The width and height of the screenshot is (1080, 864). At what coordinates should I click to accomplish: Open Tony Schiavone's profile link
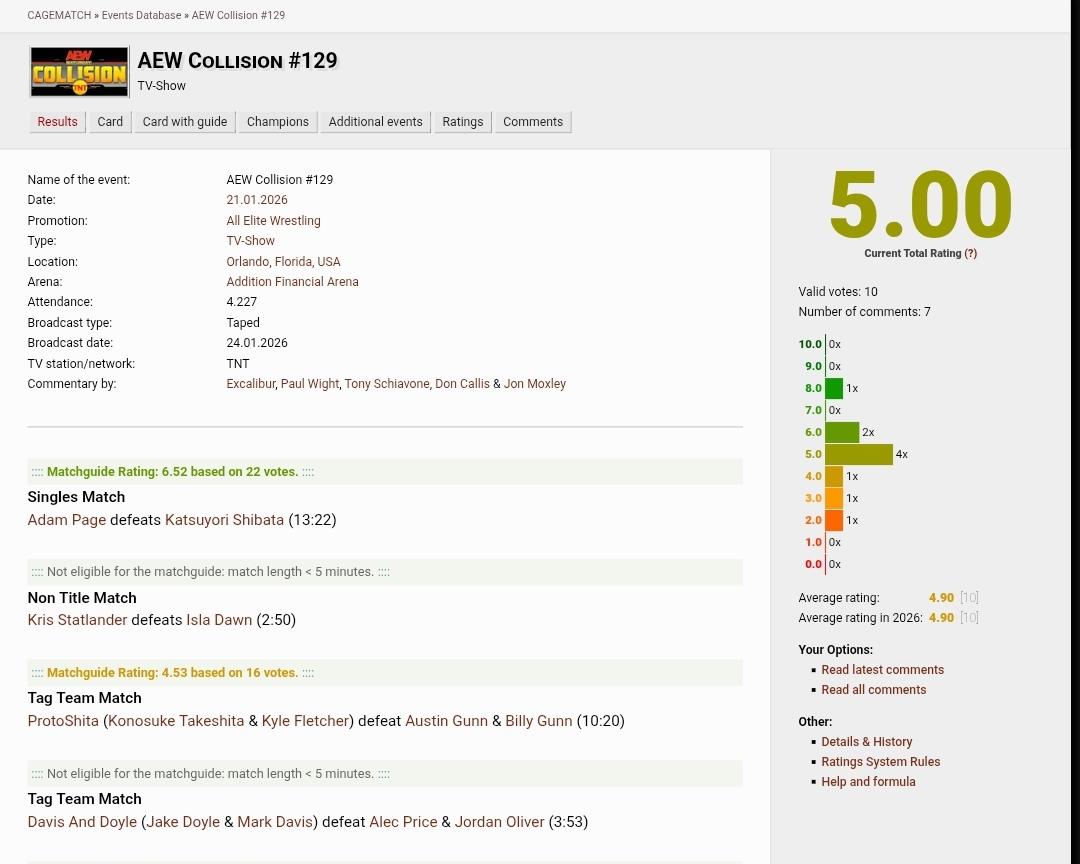pyautogui.click(x=387, y=384)
